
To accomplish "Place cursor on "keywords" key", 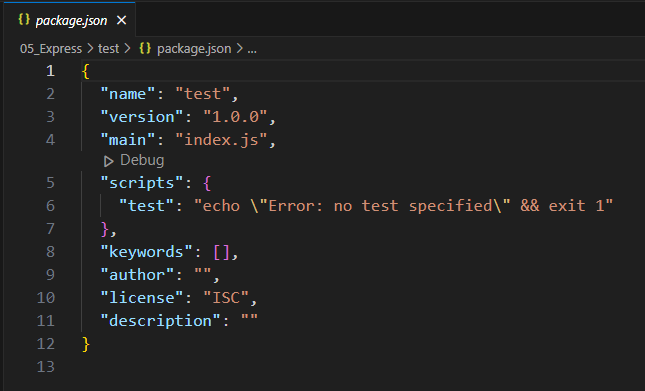I will coord(146,252).
